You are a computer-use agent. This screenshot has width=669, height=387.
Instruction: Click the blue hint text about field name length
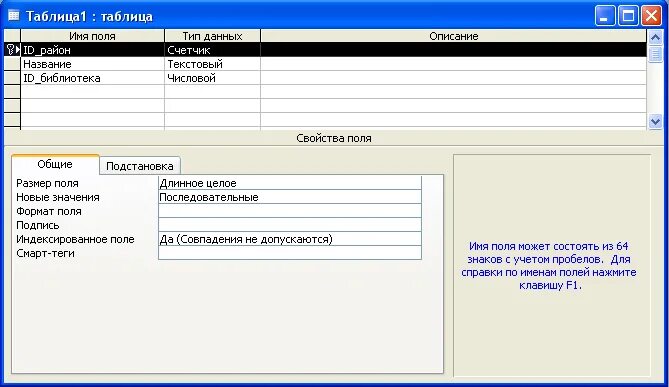point(549,266)
